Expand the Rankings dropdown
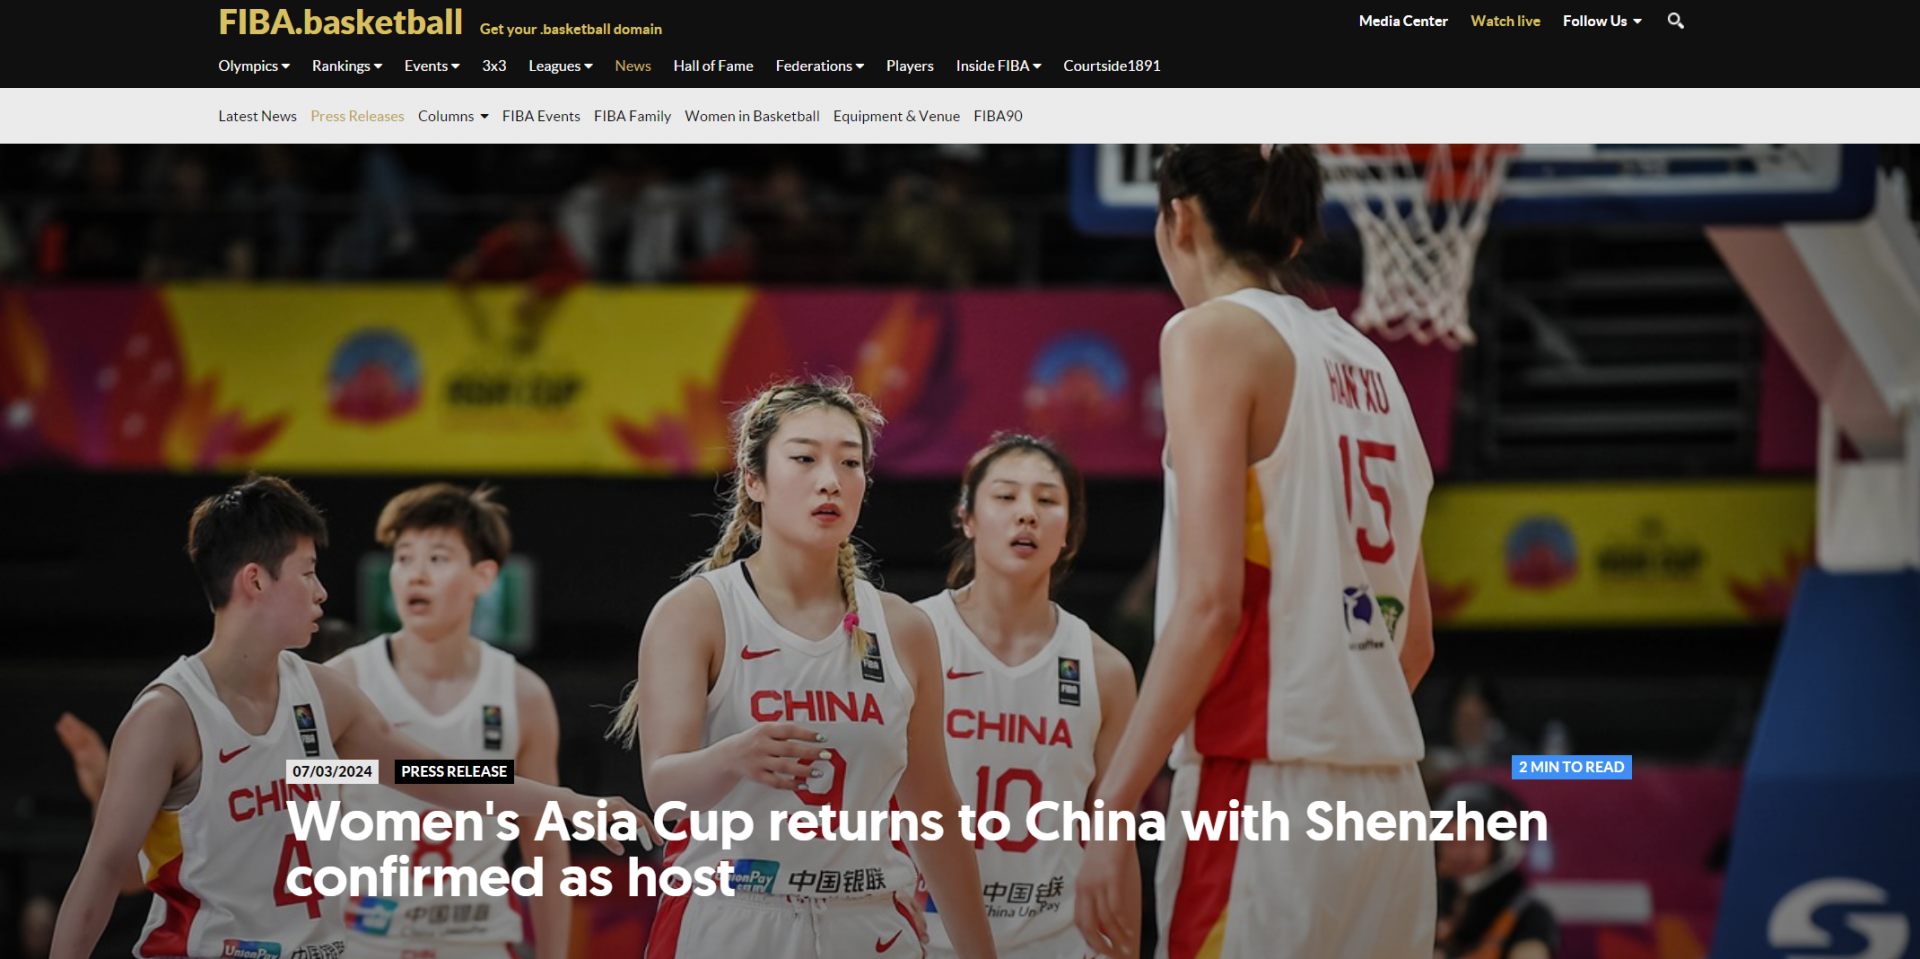 347,66
